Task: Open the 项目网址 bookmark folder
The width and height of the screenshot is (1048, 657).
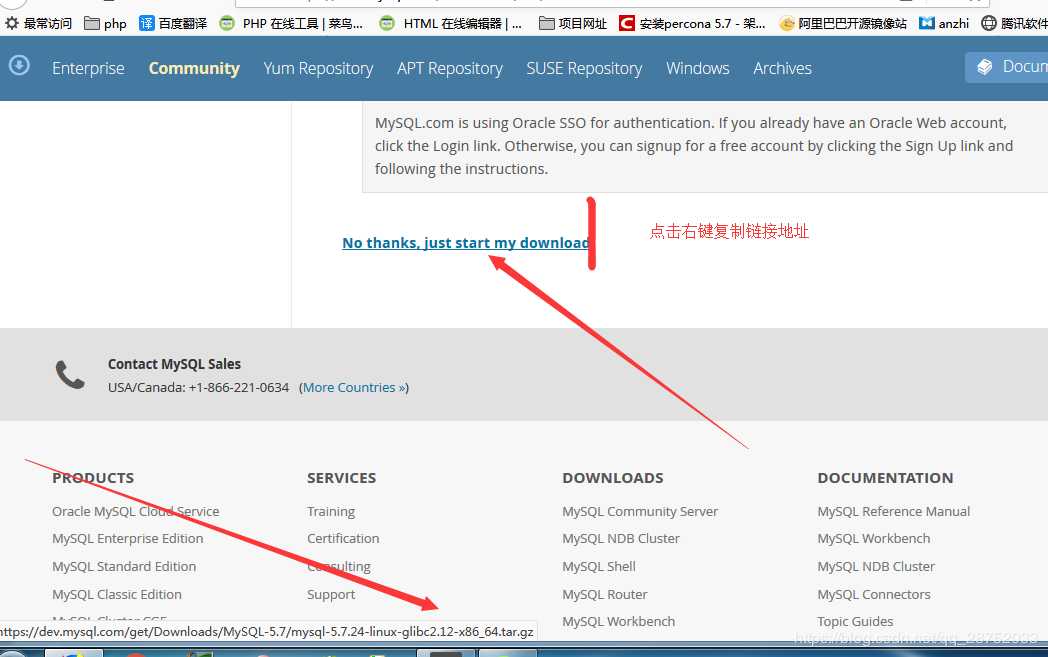Action: (573, 23)
